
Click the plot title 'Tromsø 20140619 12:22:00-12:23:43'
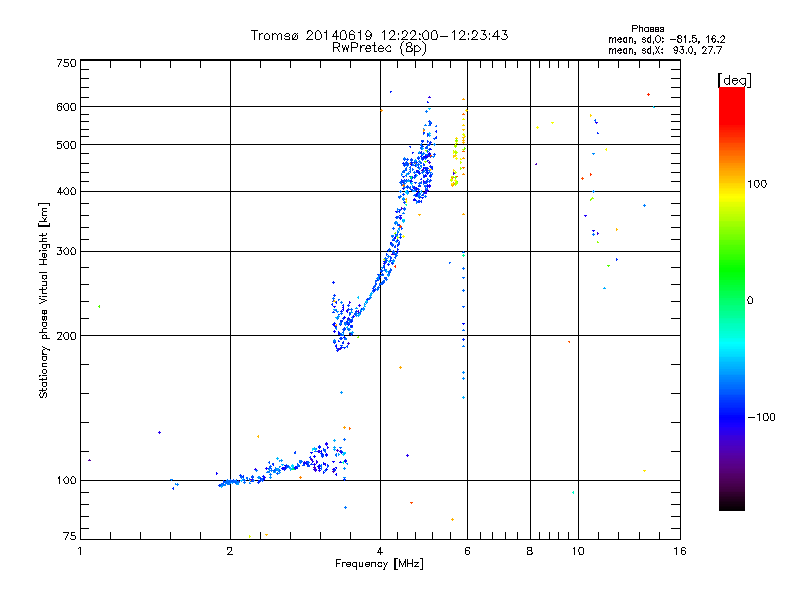point(379,35)
